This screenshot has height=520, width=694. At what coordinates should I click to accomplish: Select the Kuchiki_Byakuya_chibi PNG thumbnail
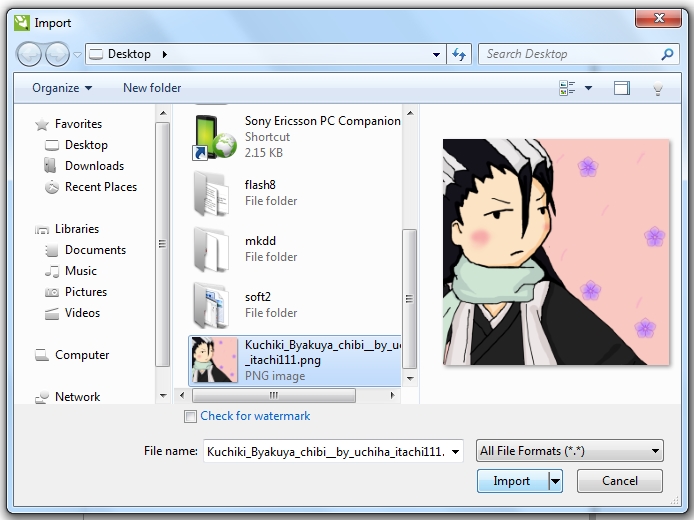[x=214, y=360]
